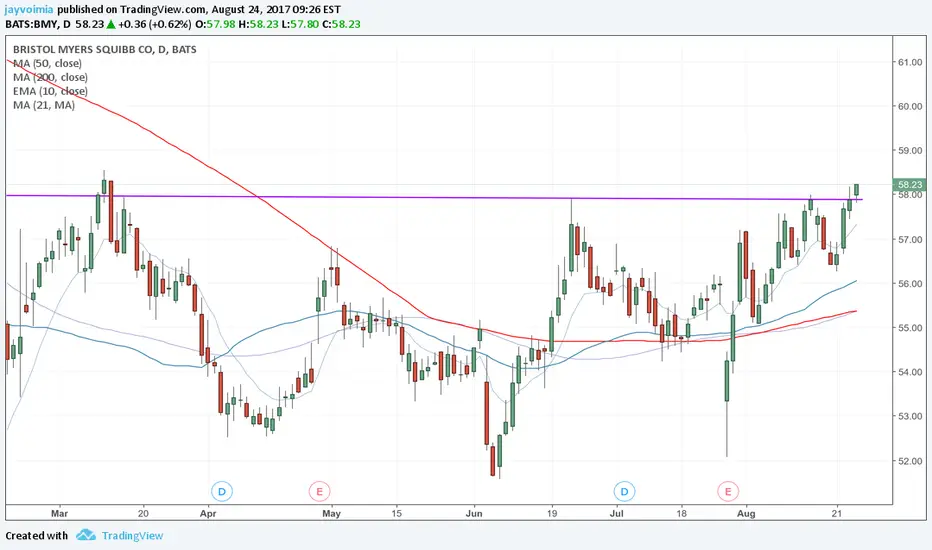Click the 52.00 price axis label
The image size is (932, 550).
910,461
